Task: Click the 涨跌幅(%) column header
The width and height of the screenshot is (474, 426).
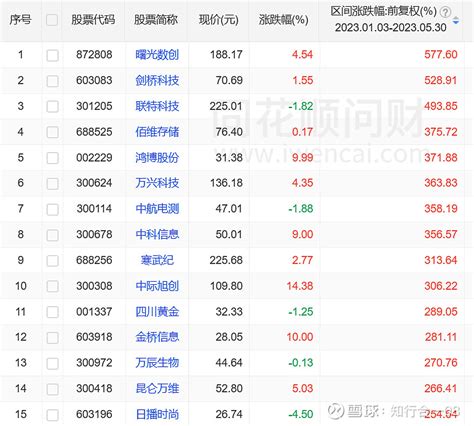Action: [283, 20]
